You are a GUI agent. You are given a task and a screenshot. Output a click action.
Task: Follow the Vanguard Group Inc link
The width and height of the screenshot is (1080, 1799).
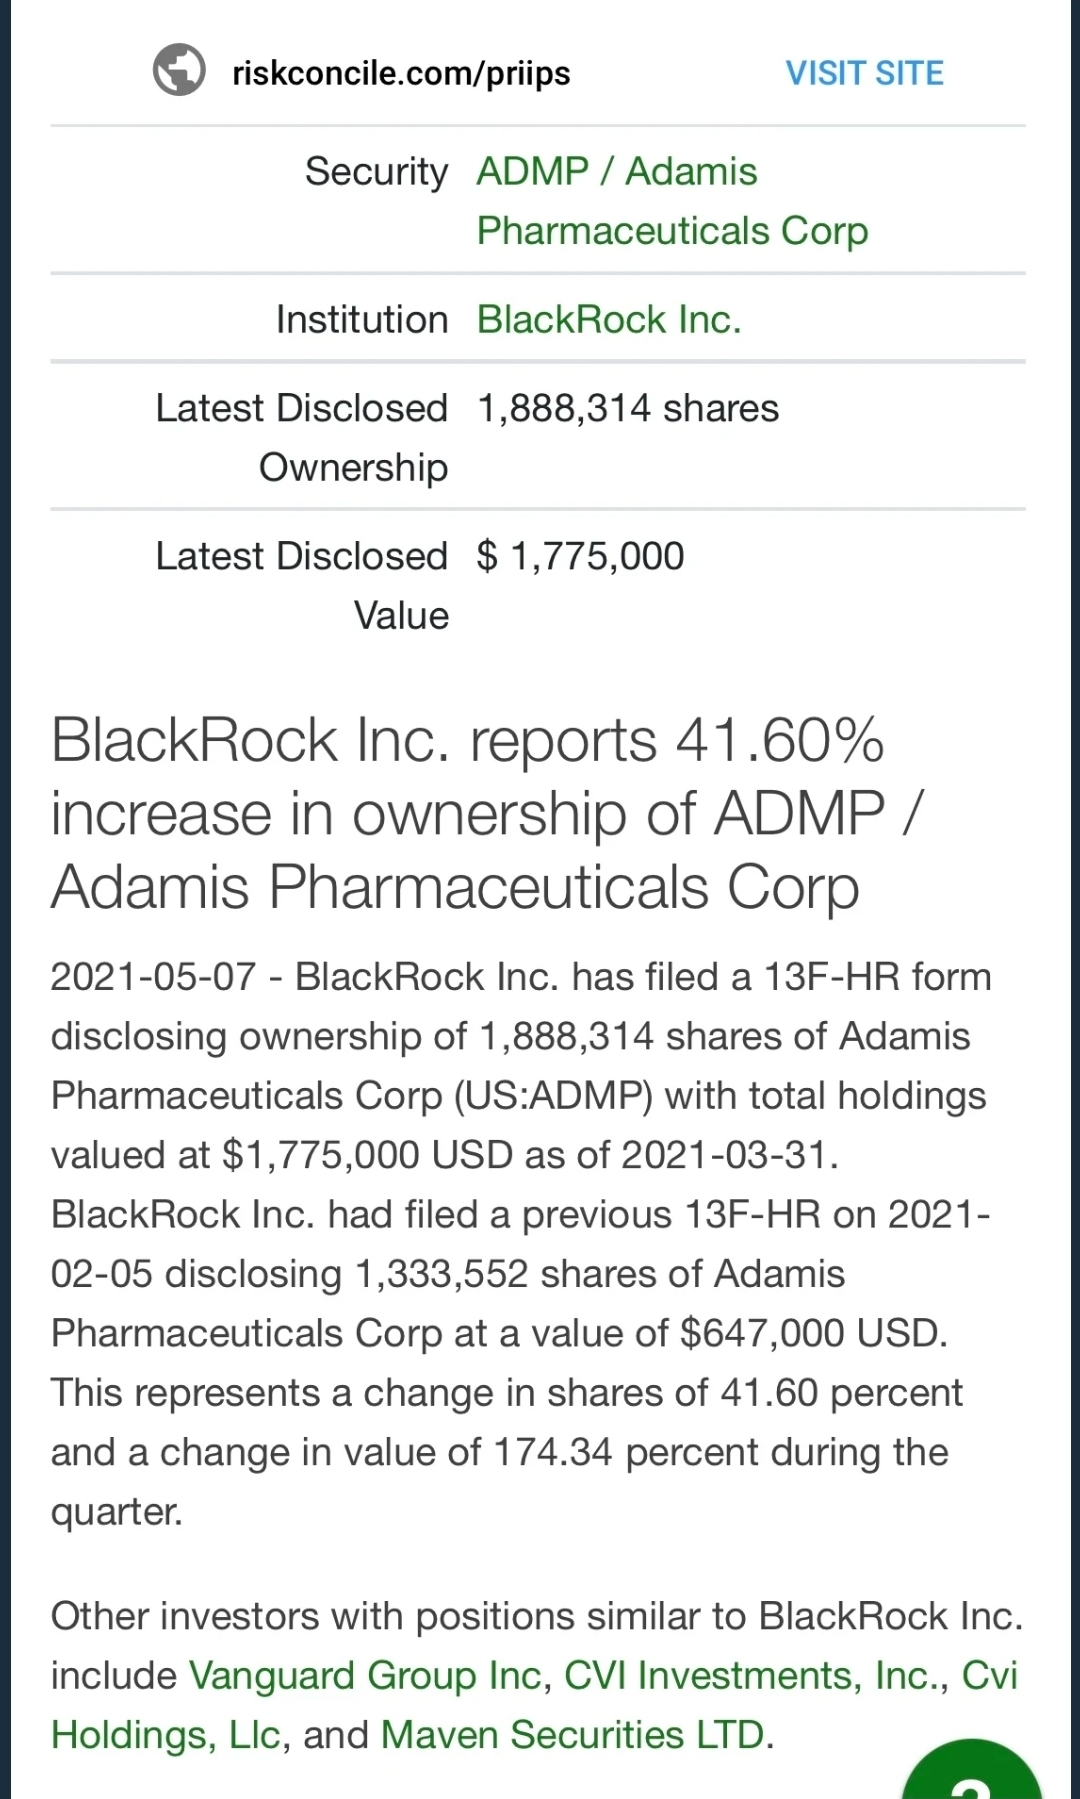(x=364, y=1675)
